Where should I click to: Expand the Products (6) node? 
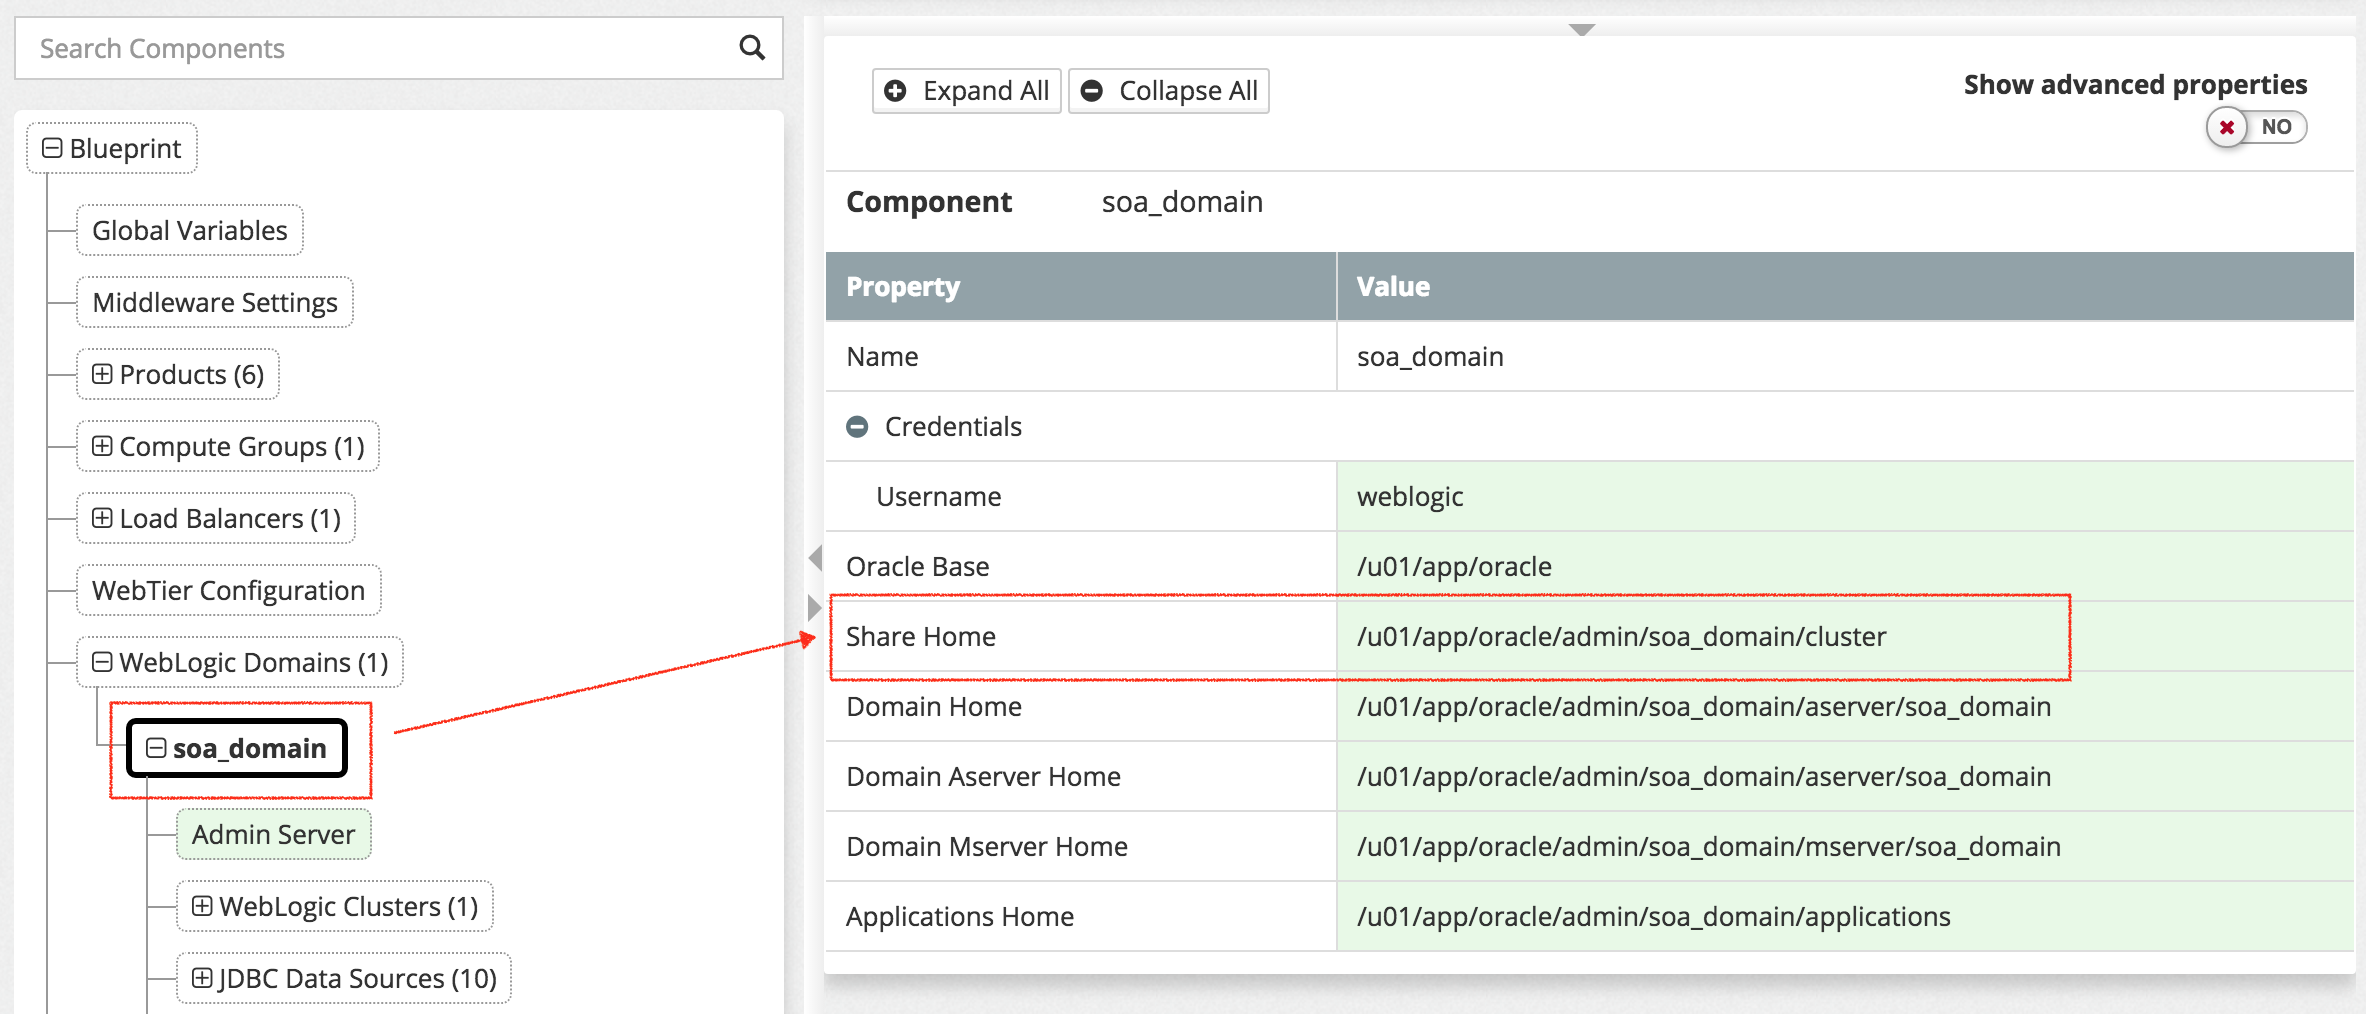[x=102, y=374]
